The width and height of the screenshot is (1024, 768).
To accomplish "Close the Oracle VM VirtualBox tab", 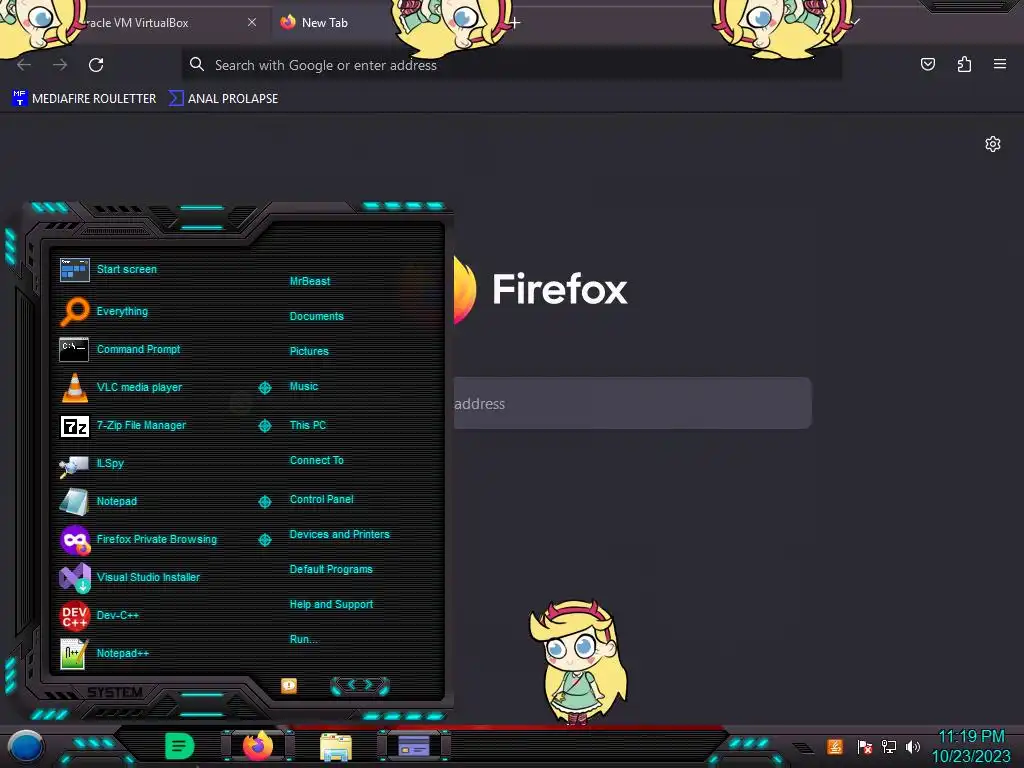I will click(x=251, y=22).
